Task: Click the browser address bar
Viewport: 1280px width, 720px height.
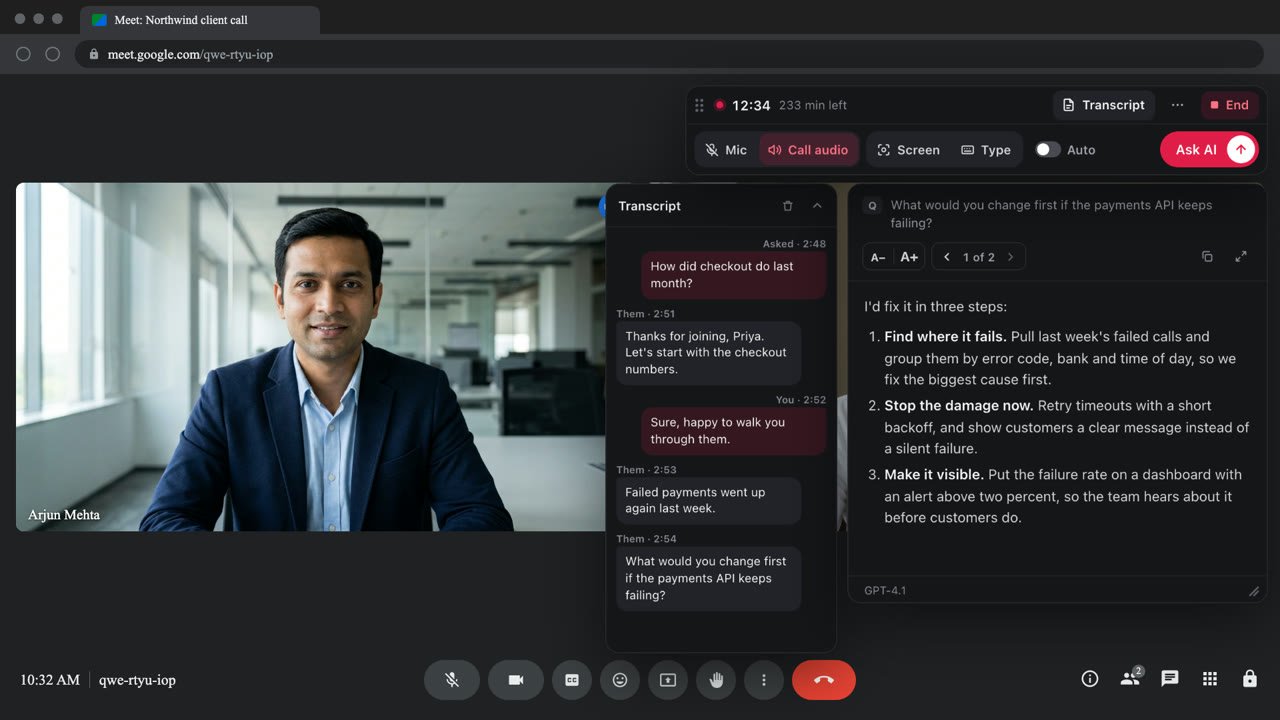Action: [669, 54]
